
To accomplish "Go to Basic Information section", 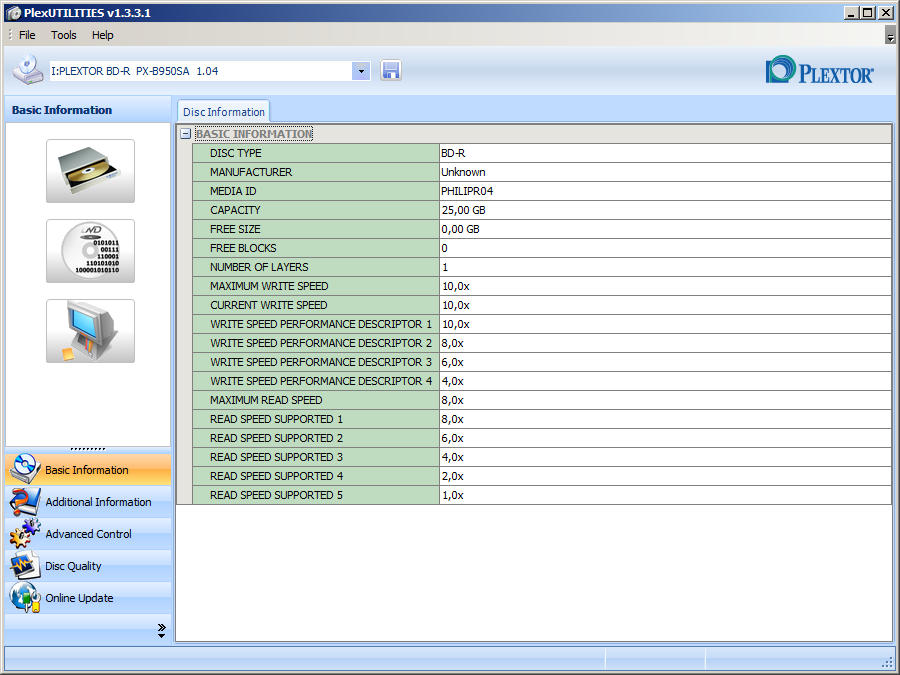I will pyautogui.click(x=88, y=470).
